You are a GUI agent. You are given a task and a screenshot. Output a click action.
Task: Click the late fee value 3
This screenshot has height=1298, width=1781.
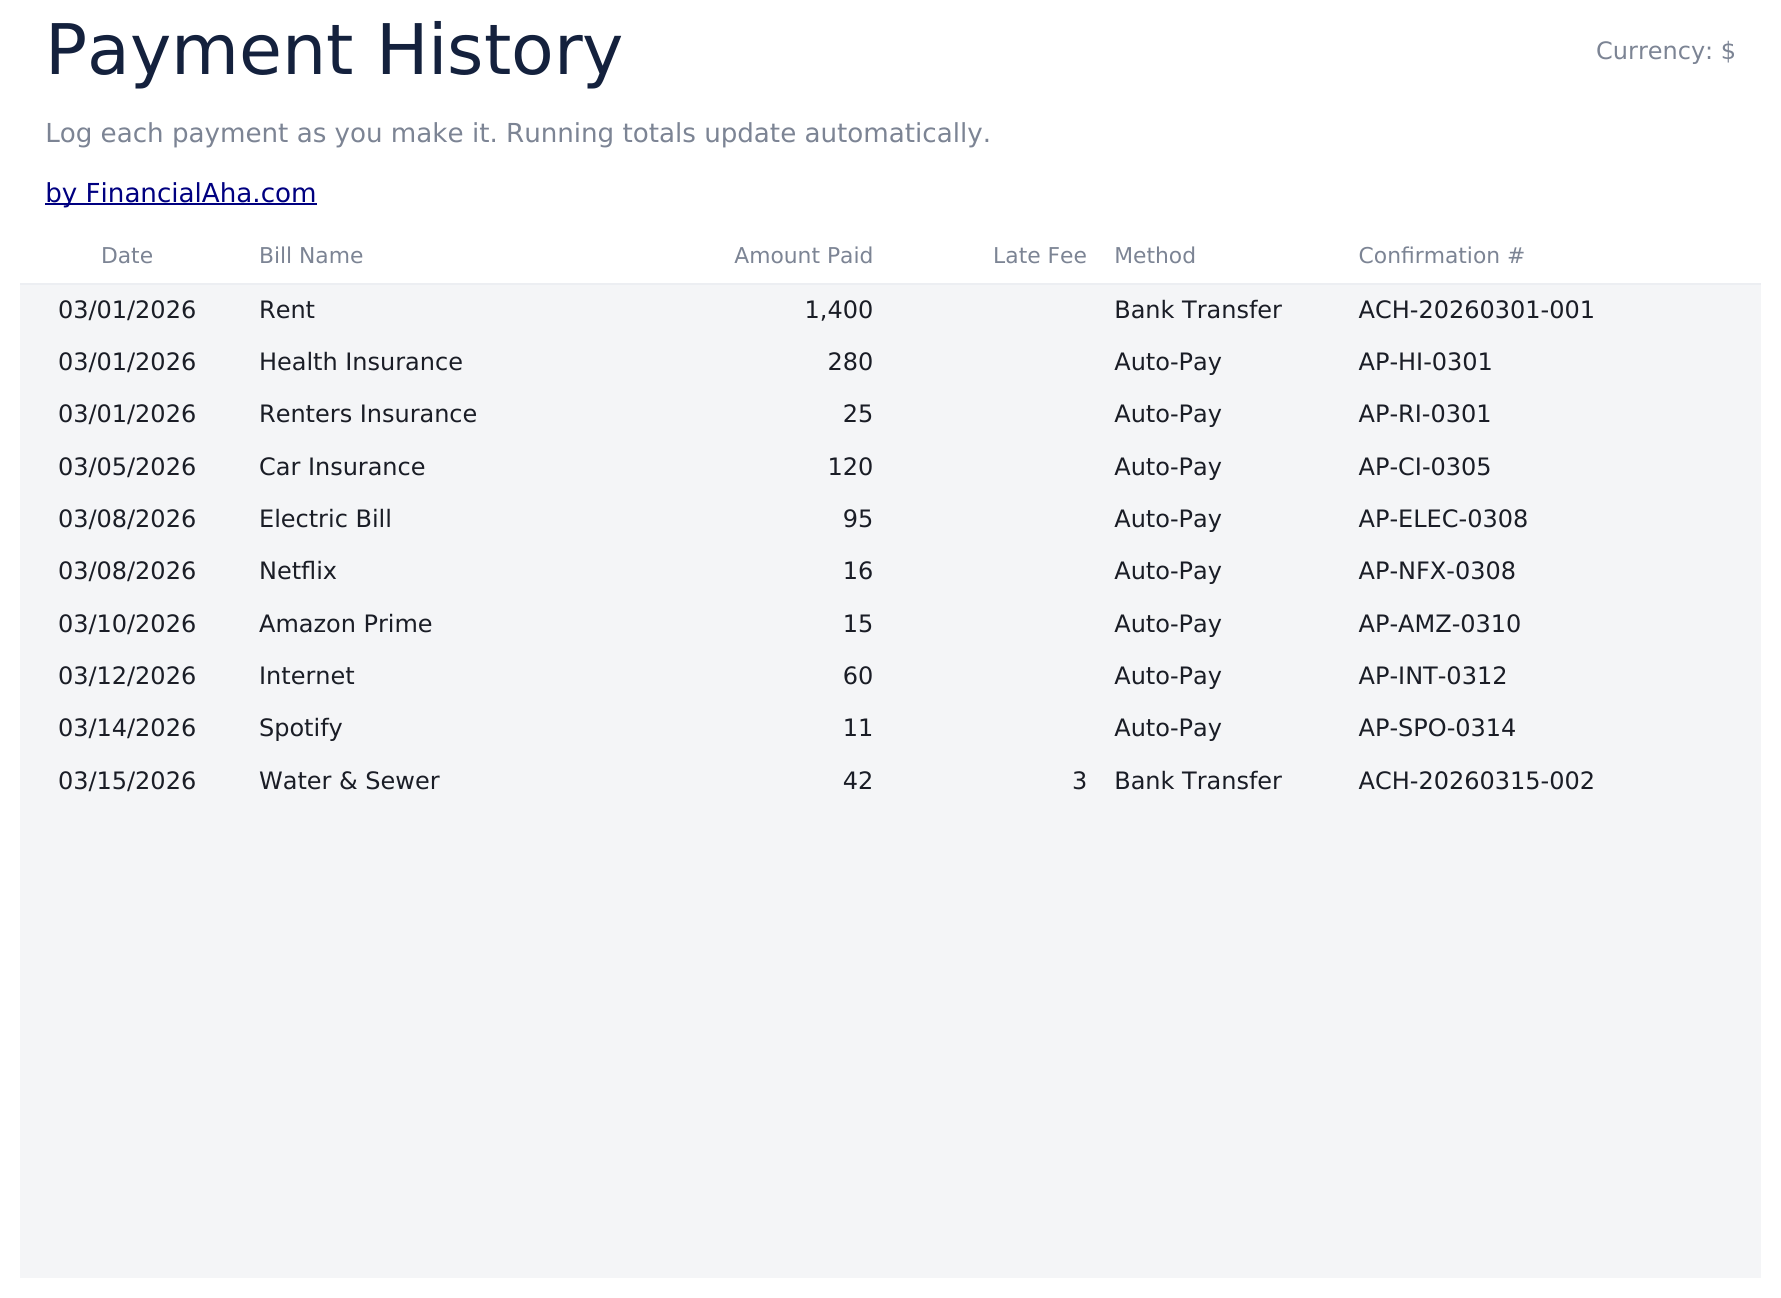coord(1079,781)
